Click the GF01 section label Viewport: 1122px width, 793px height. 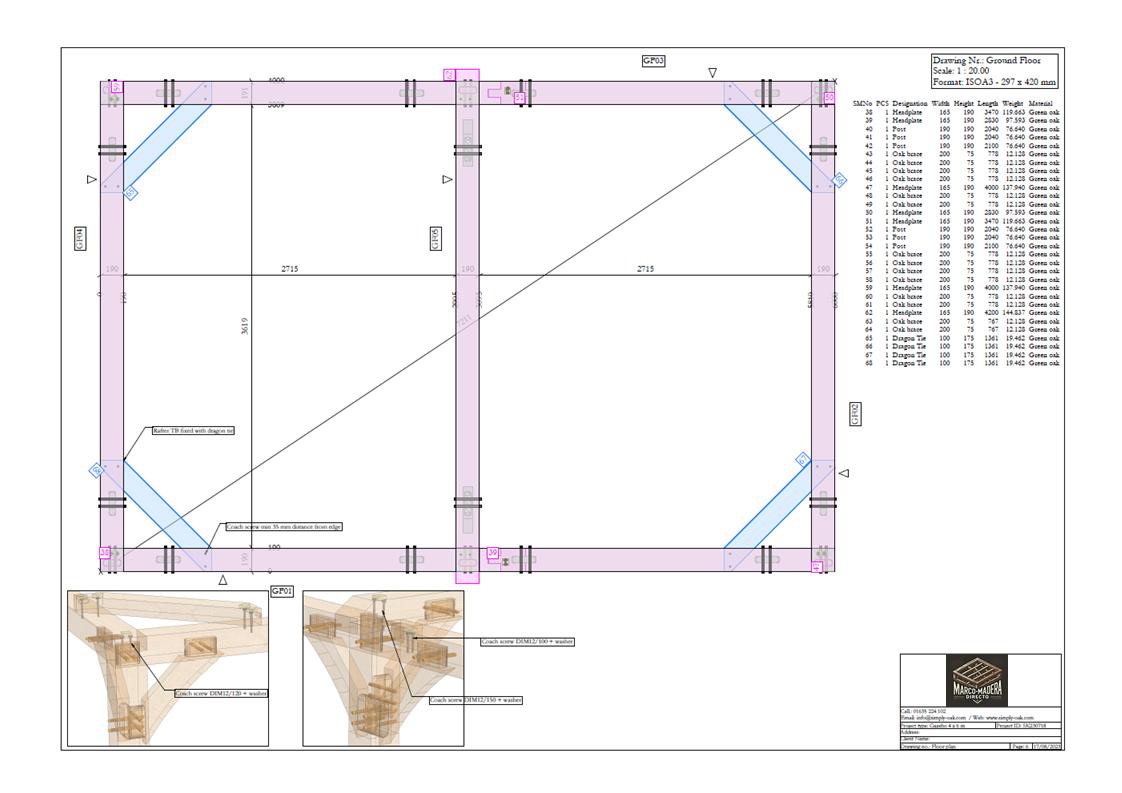[282, 591]
